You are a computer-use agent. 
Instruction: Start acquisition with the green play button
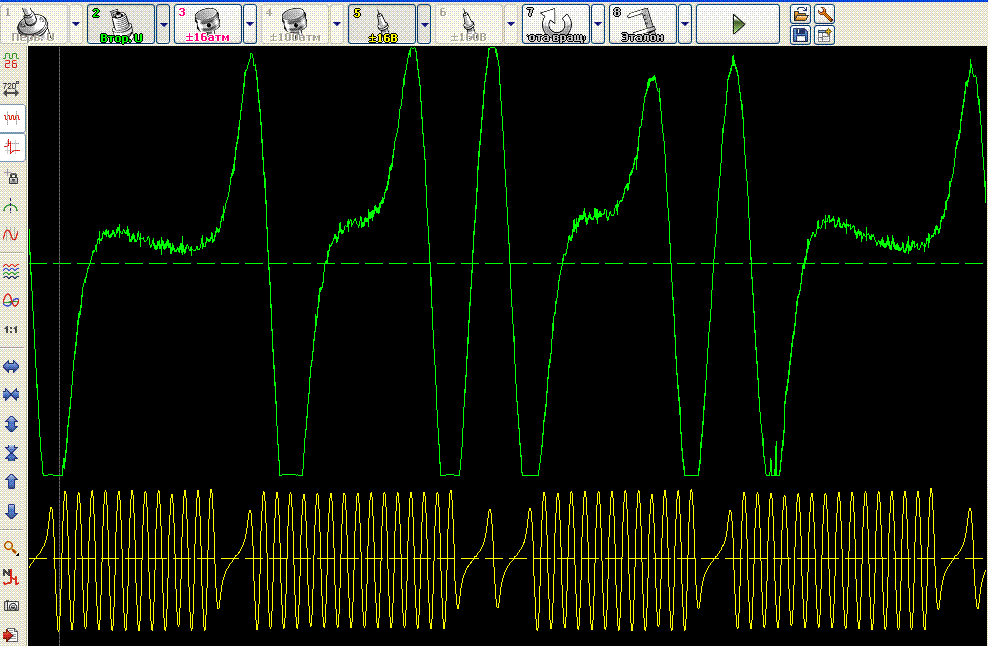point(737,22)
